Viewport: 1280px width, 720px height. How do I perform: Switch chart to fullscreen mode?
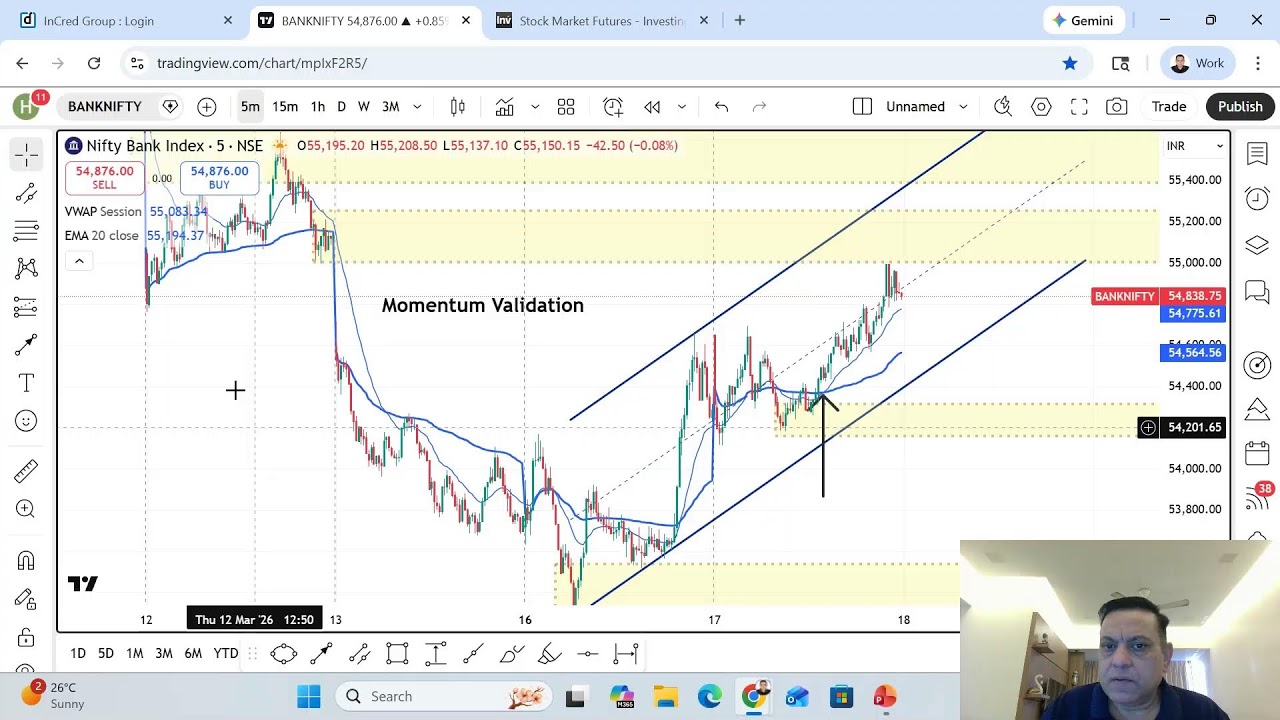(1079, 107)
